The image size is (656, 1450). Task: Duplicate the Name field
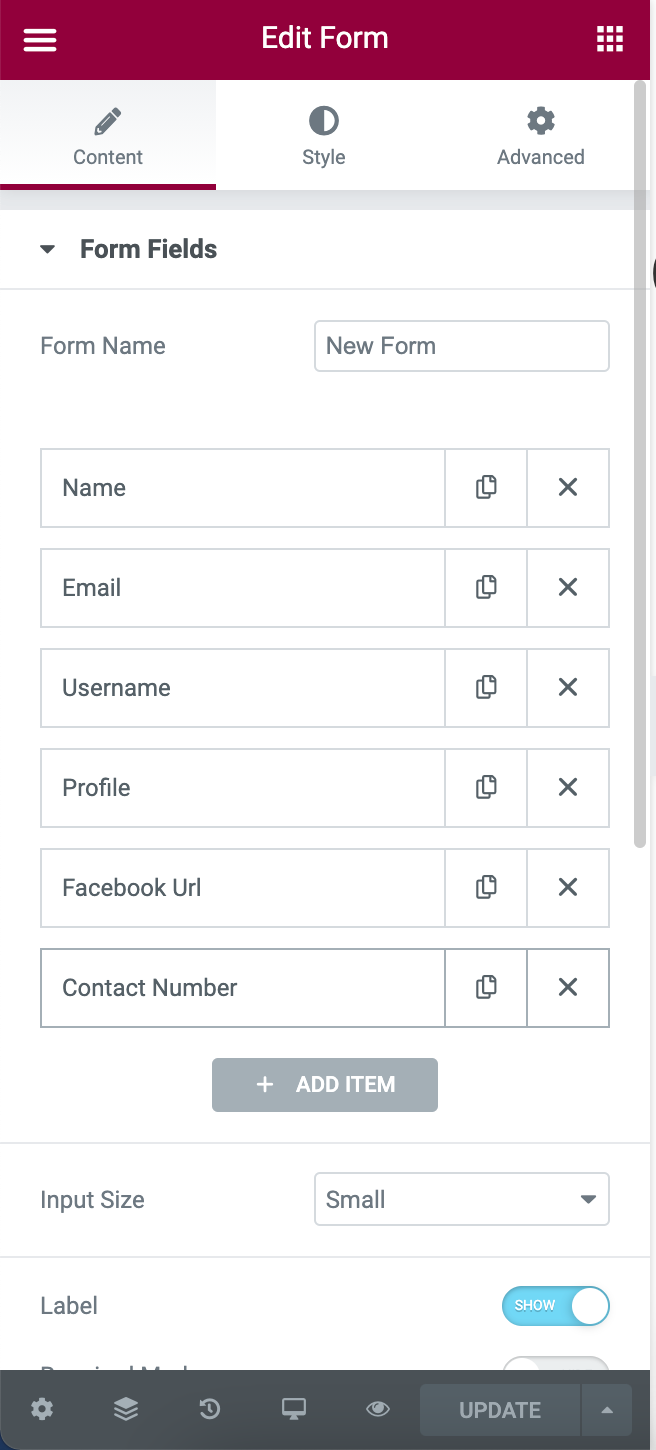tap(486, 488)
